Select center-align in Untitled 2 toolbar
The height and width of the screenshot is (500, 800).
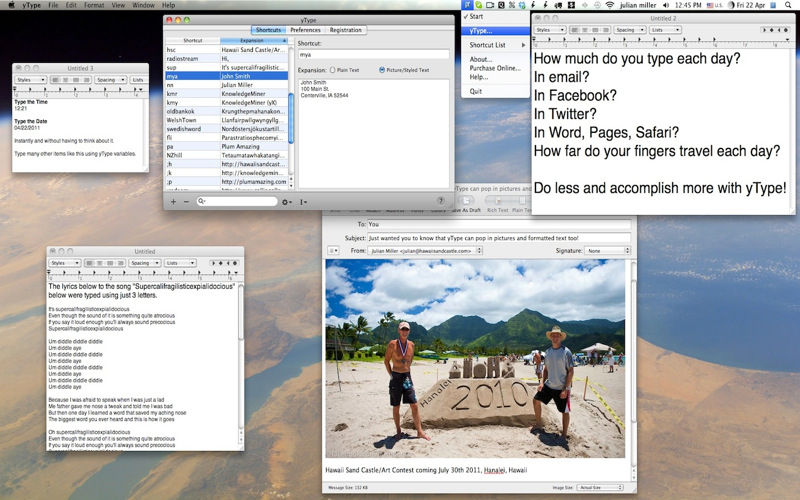click(585, 30)
